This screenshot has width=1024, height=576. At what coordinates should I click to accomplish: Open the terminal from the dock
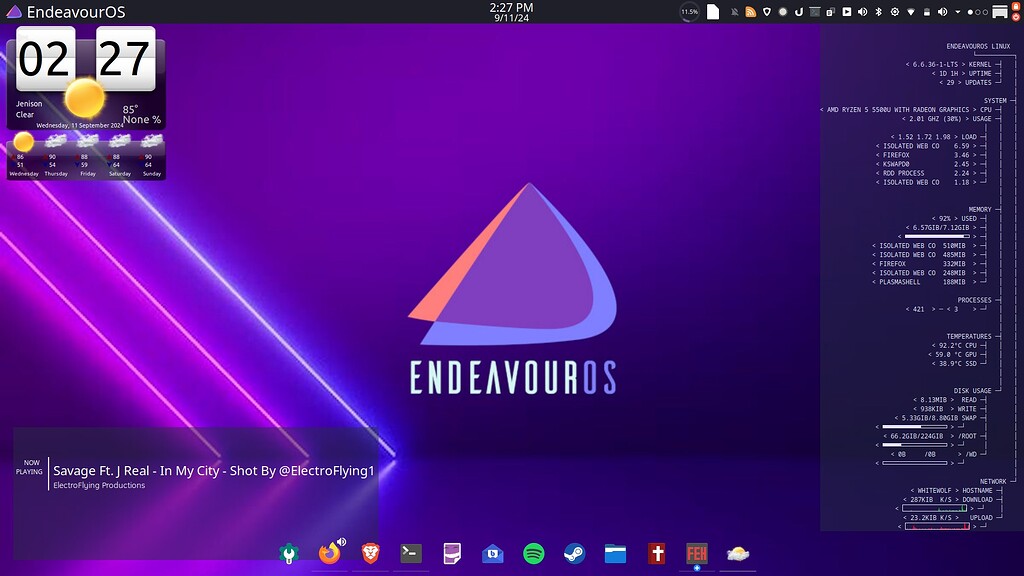point(410,553)
